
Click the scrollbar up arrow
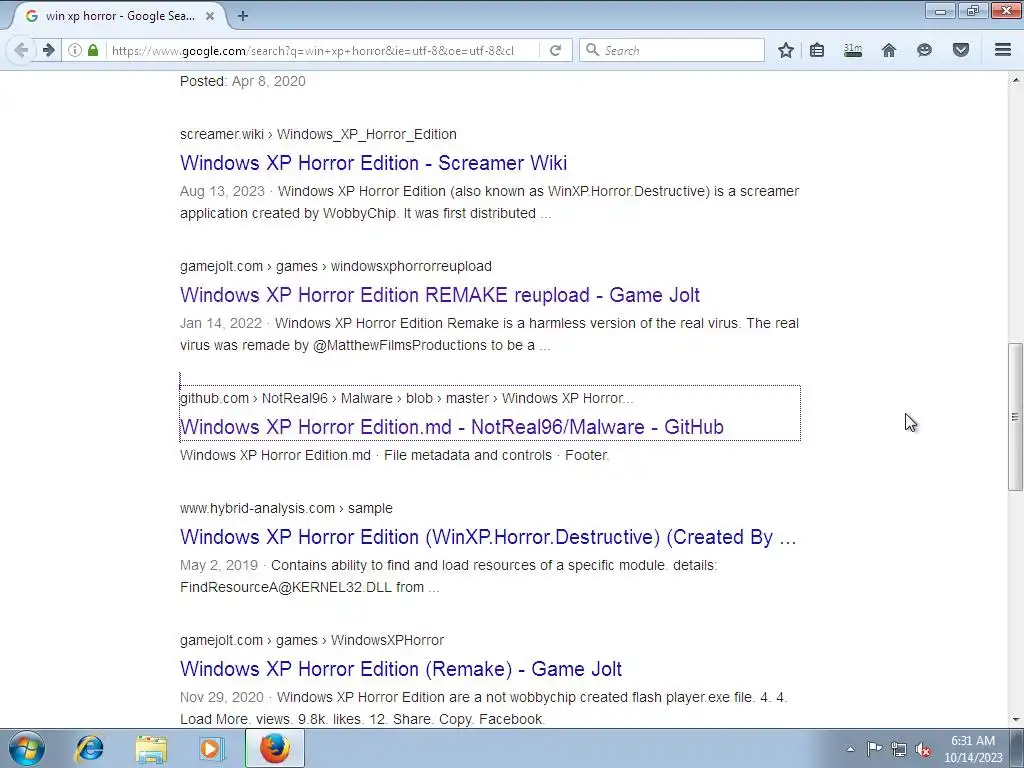[1015, 80]
